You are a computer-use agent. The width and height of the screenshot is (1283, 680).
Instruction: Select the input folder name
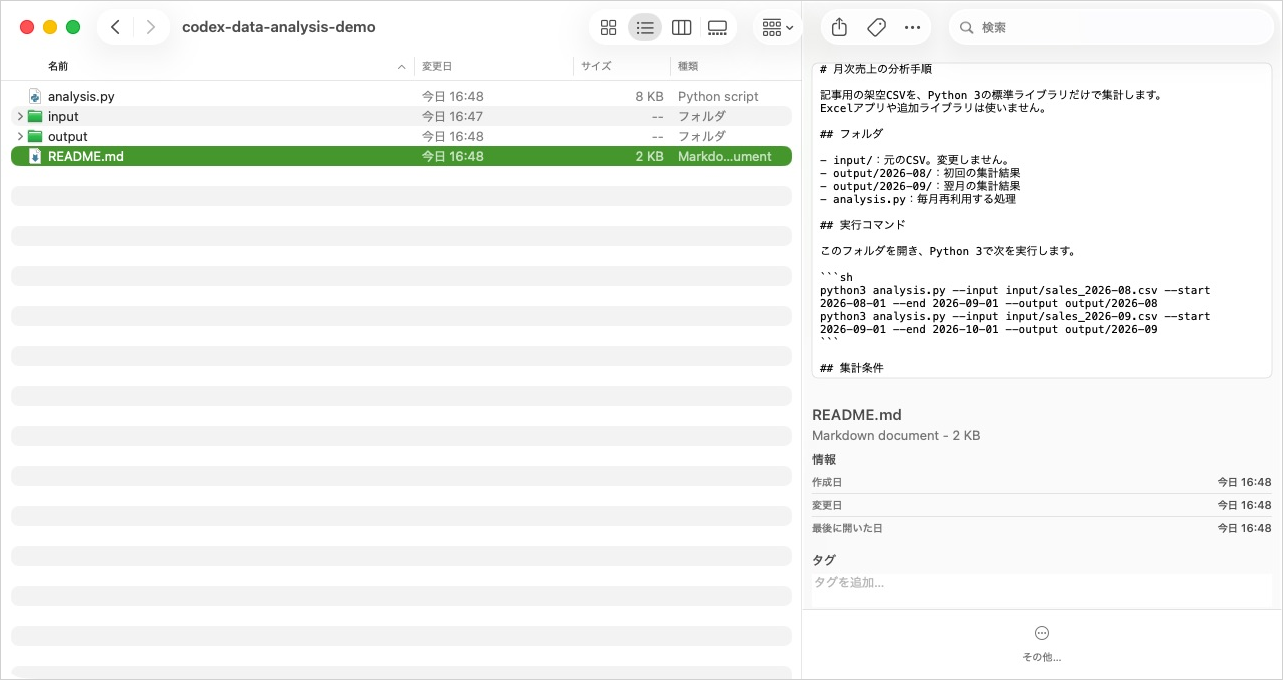63,117
